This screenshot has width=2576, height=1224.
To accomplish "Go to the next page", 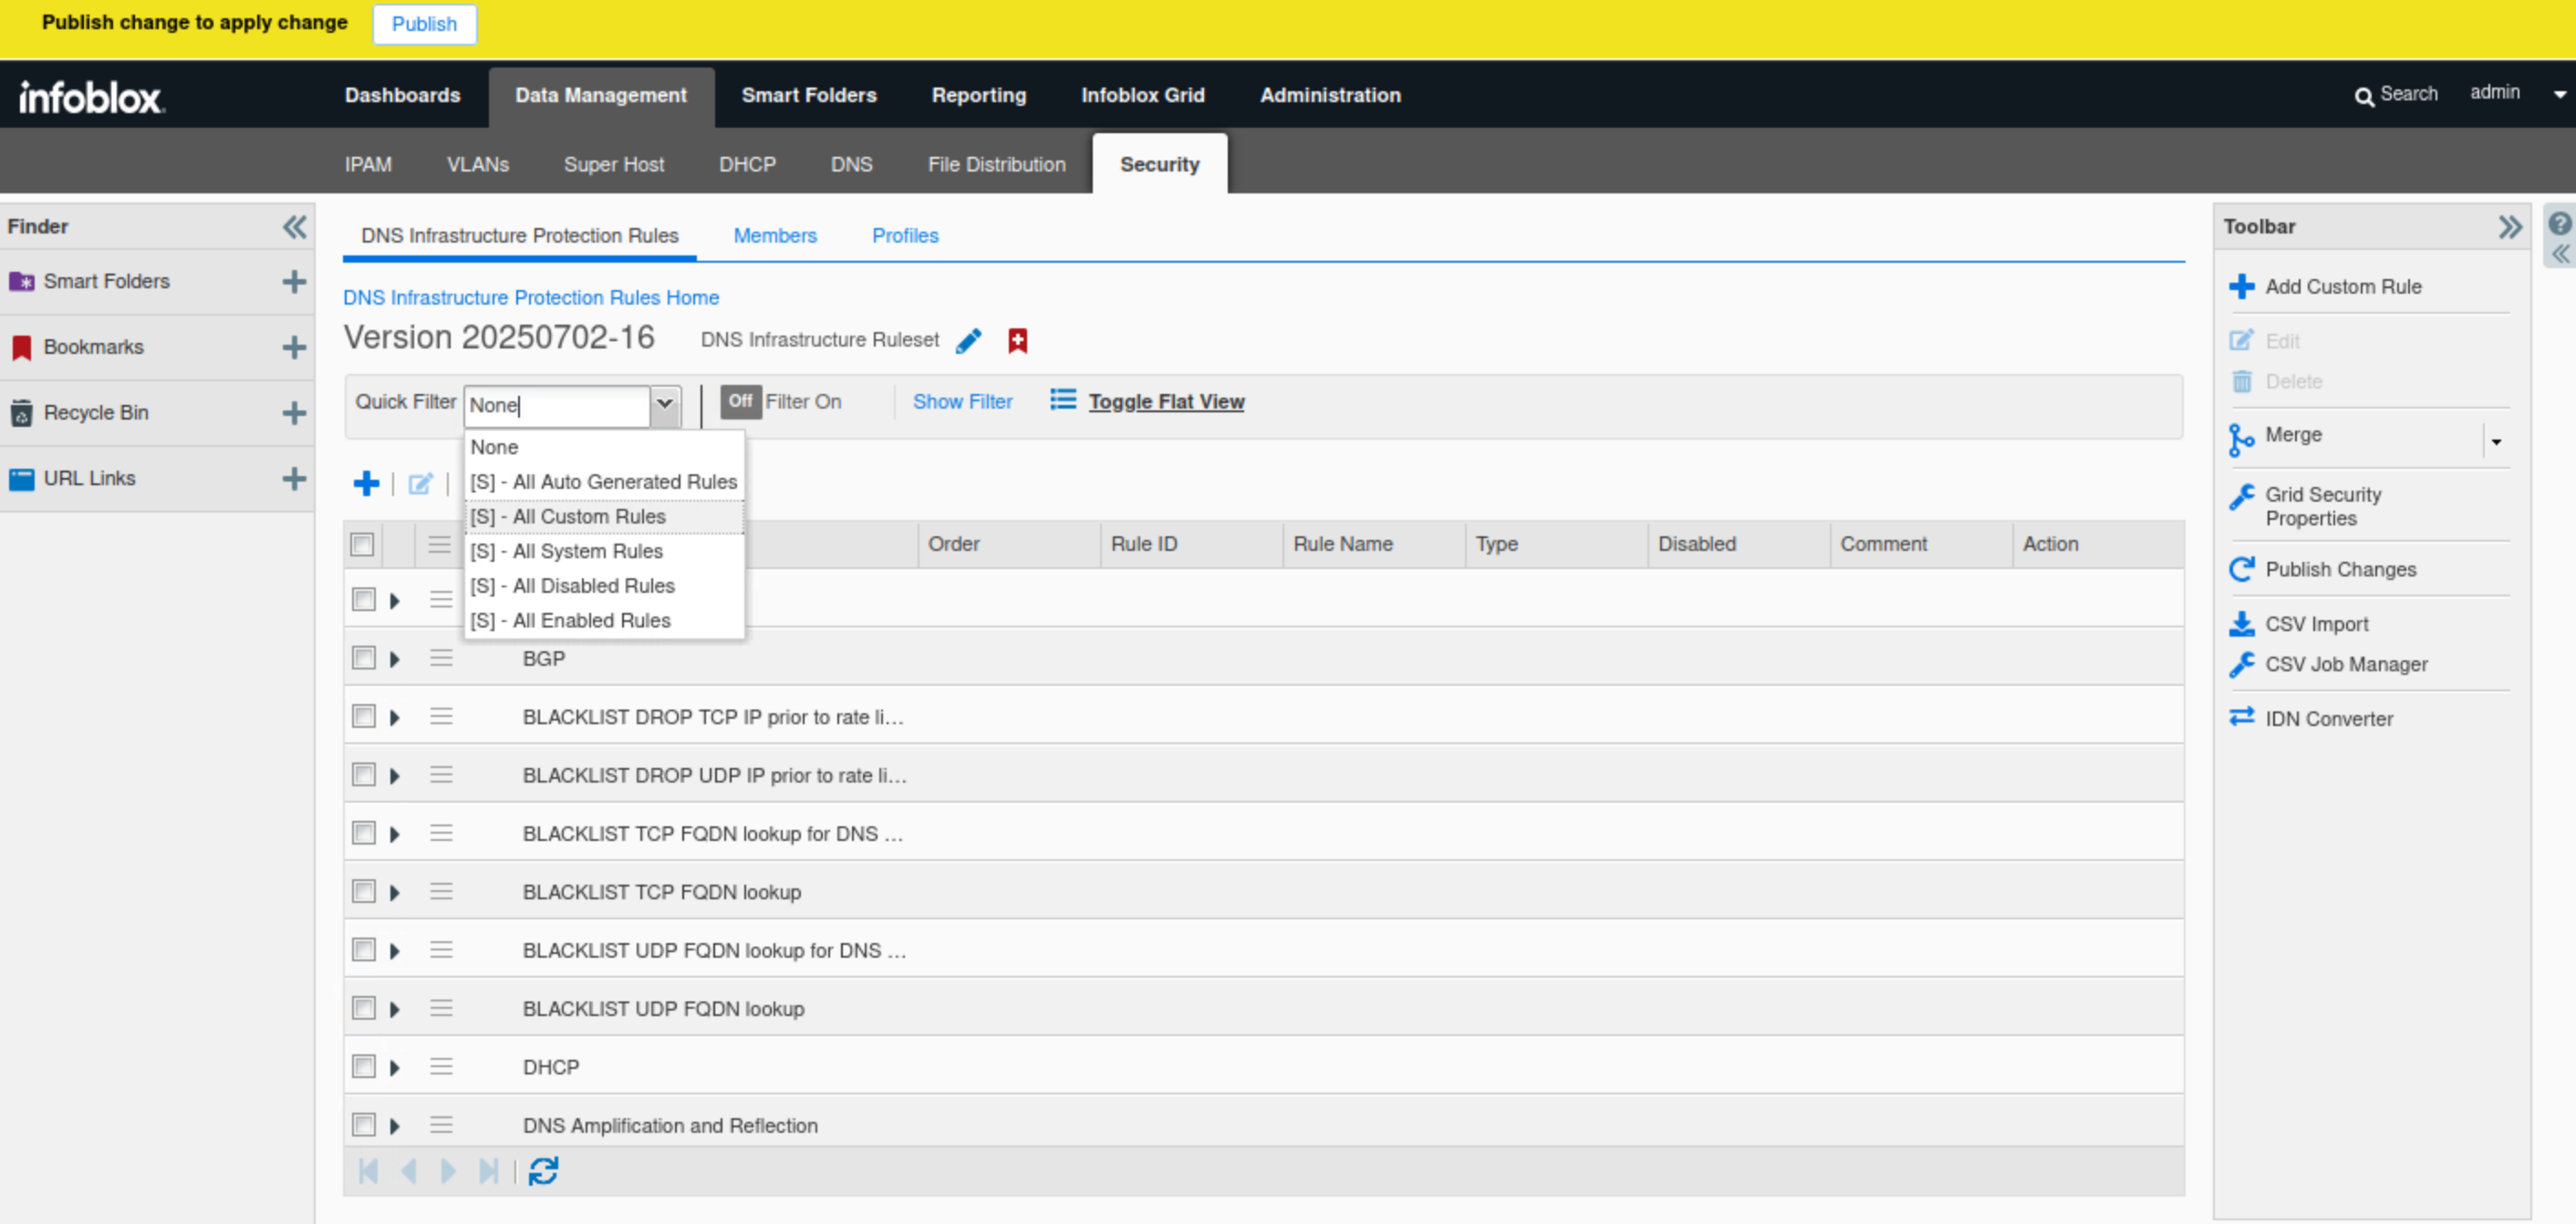I will pyautogui.click(x=448, y=1171).
